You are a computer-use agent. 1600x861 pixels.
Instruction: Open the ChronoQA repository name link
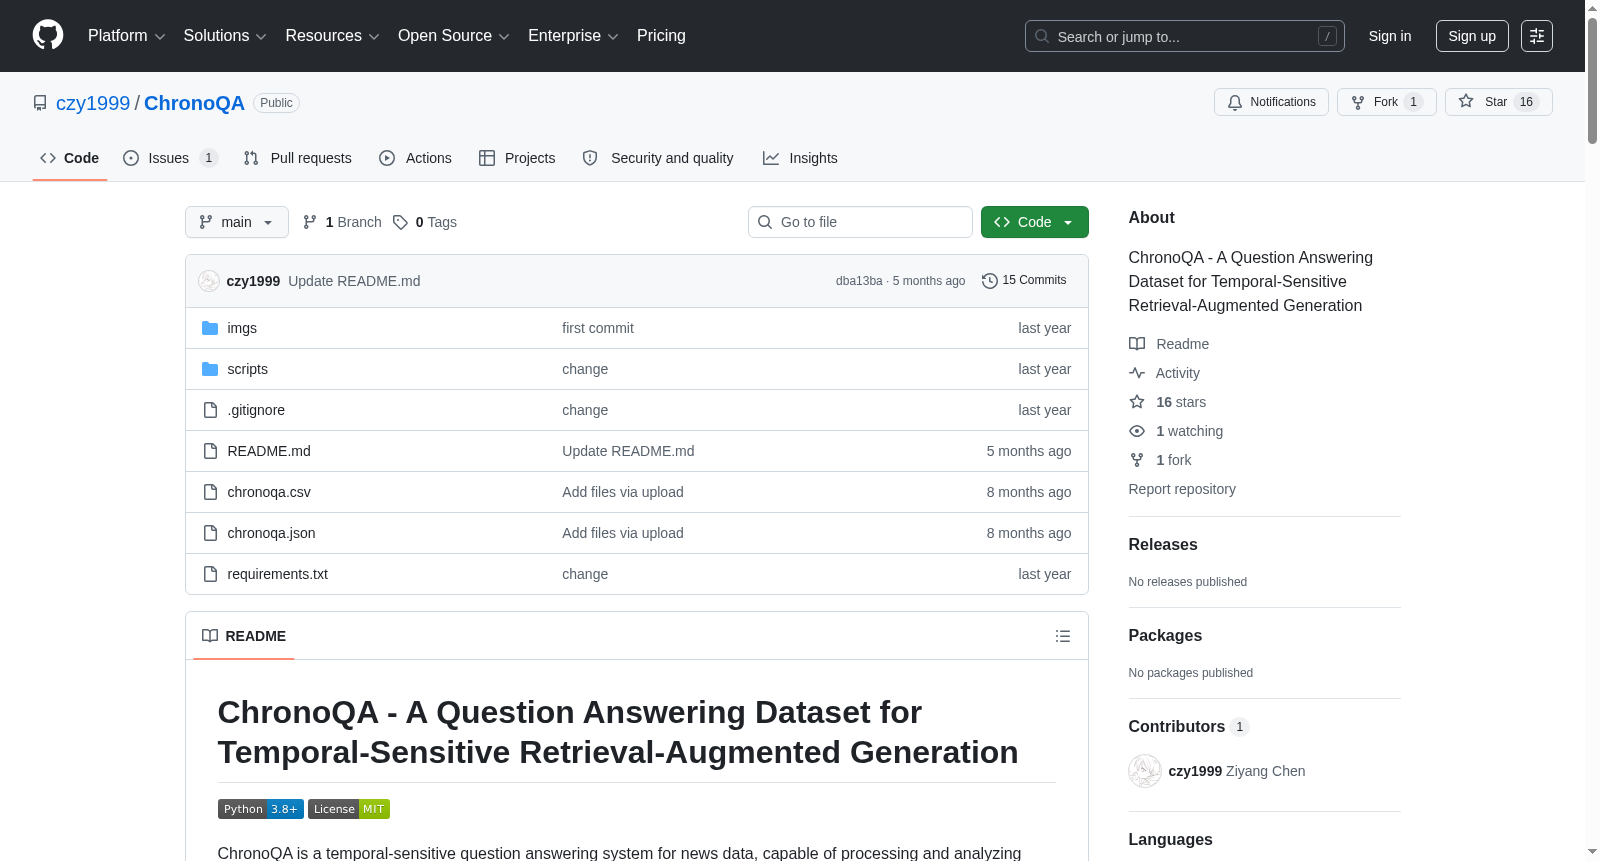point(194,103)
